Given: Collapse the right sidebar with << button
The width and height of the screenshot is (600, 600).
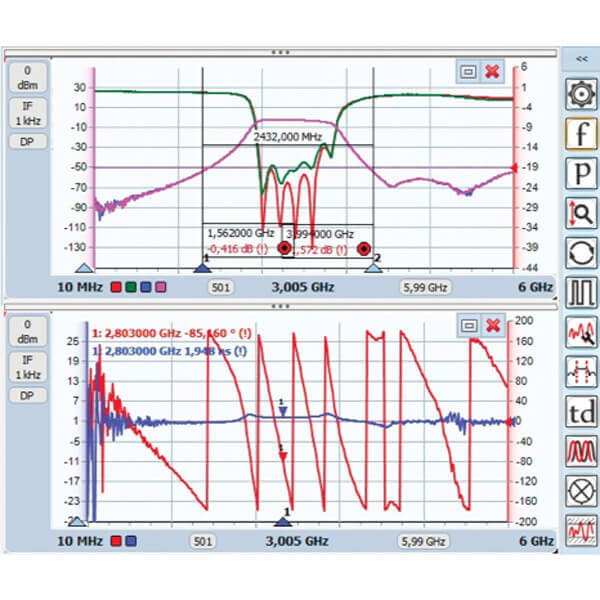Looking at the screenshot, I should (581, 60).
